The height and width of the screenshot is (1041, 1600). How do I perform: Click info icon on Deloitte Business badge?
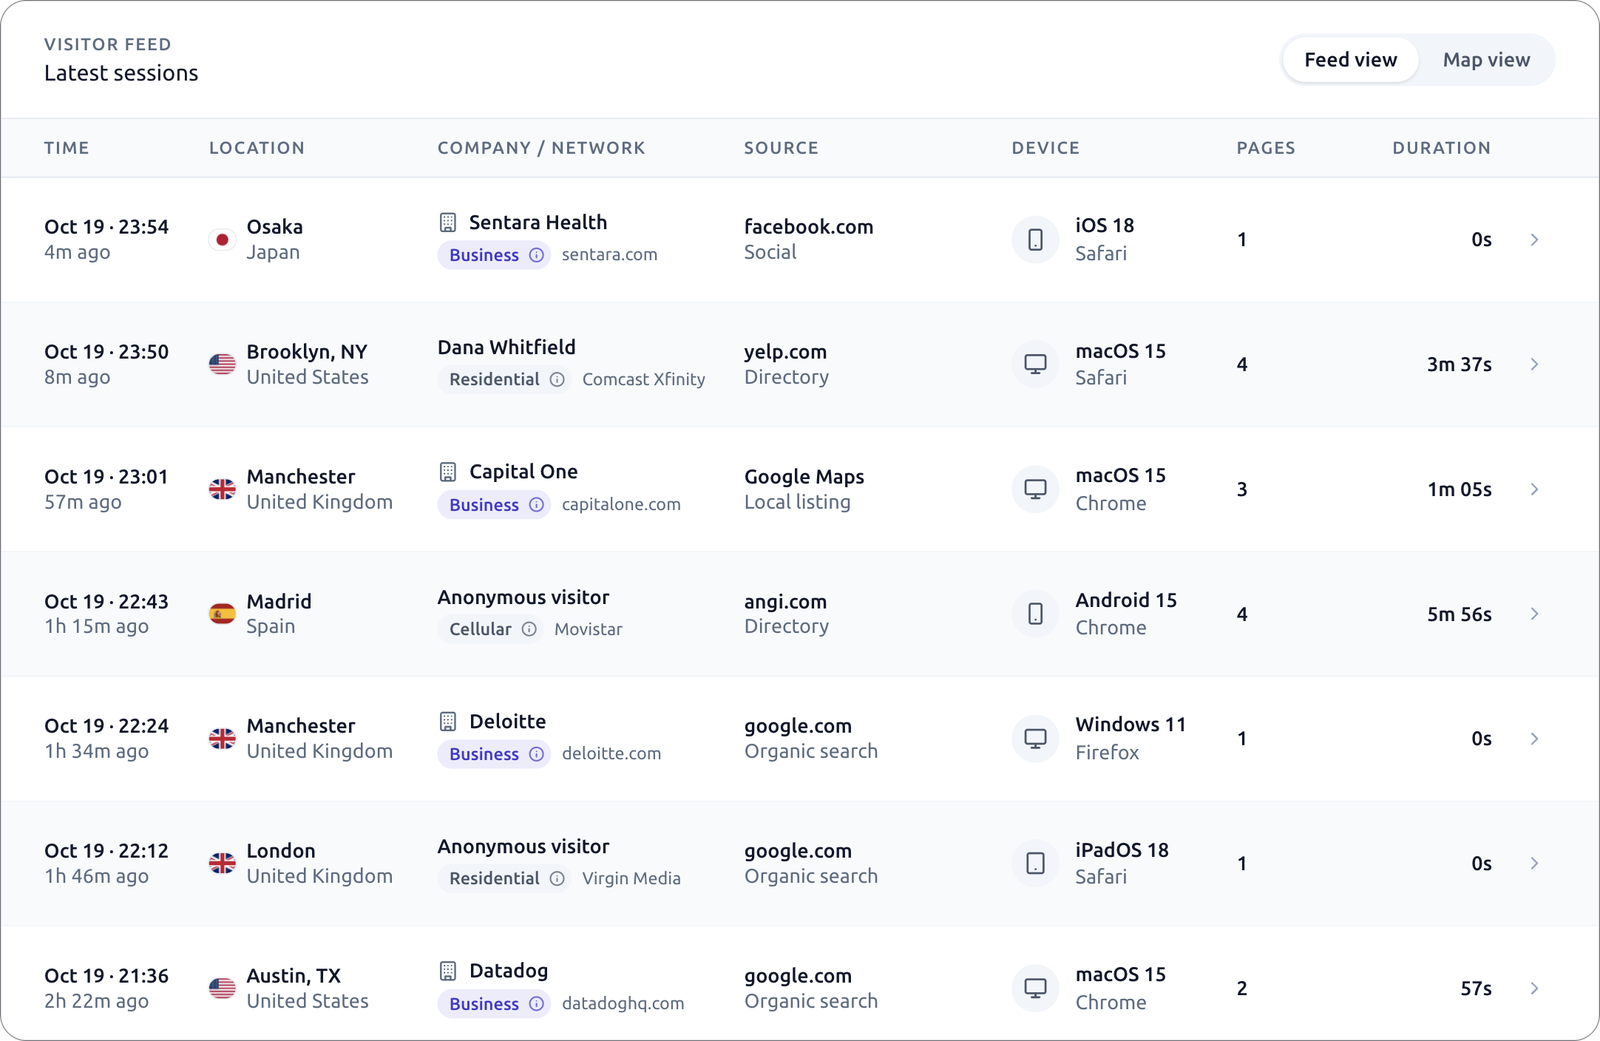pos(537,754)
